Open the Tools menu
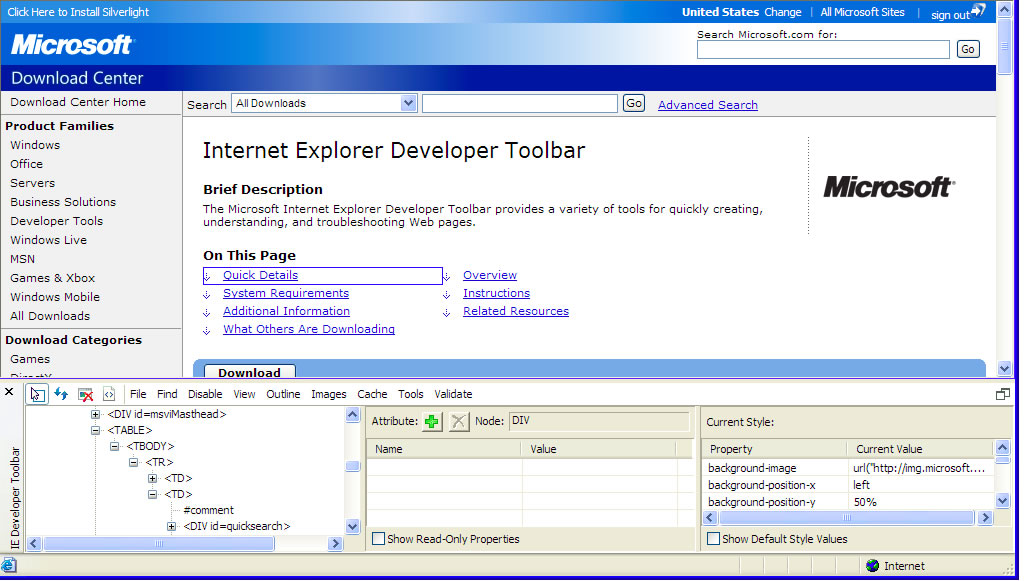Viewport: 1024px width, 581px height. (411, 394)
